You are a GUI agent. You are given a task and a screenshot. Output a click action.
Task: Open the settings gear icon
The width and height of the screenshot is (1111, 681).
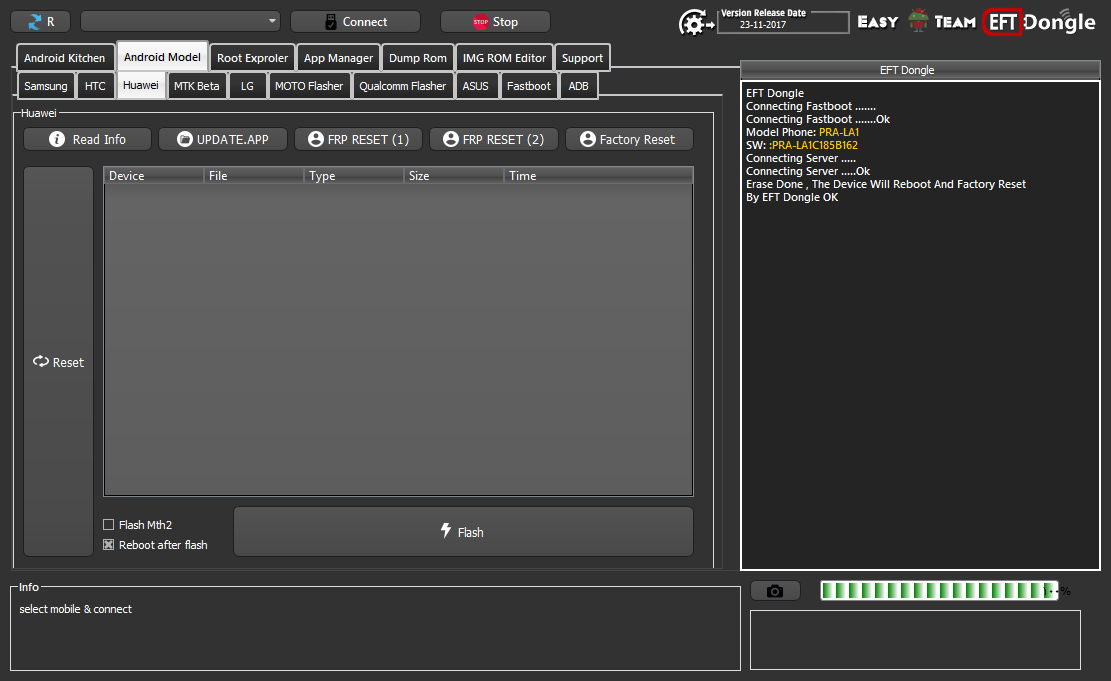[695, 23]
